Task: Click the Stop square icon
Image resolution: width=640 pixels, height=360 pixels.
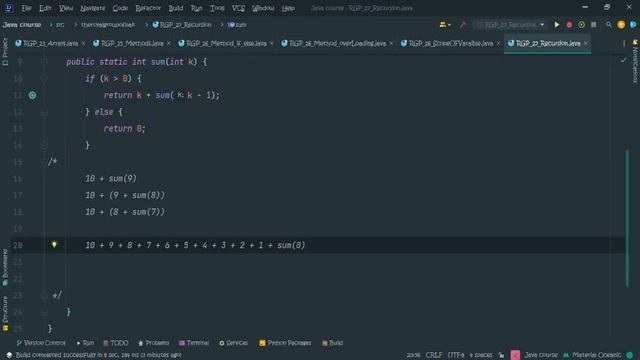Action: pos(593,25)
